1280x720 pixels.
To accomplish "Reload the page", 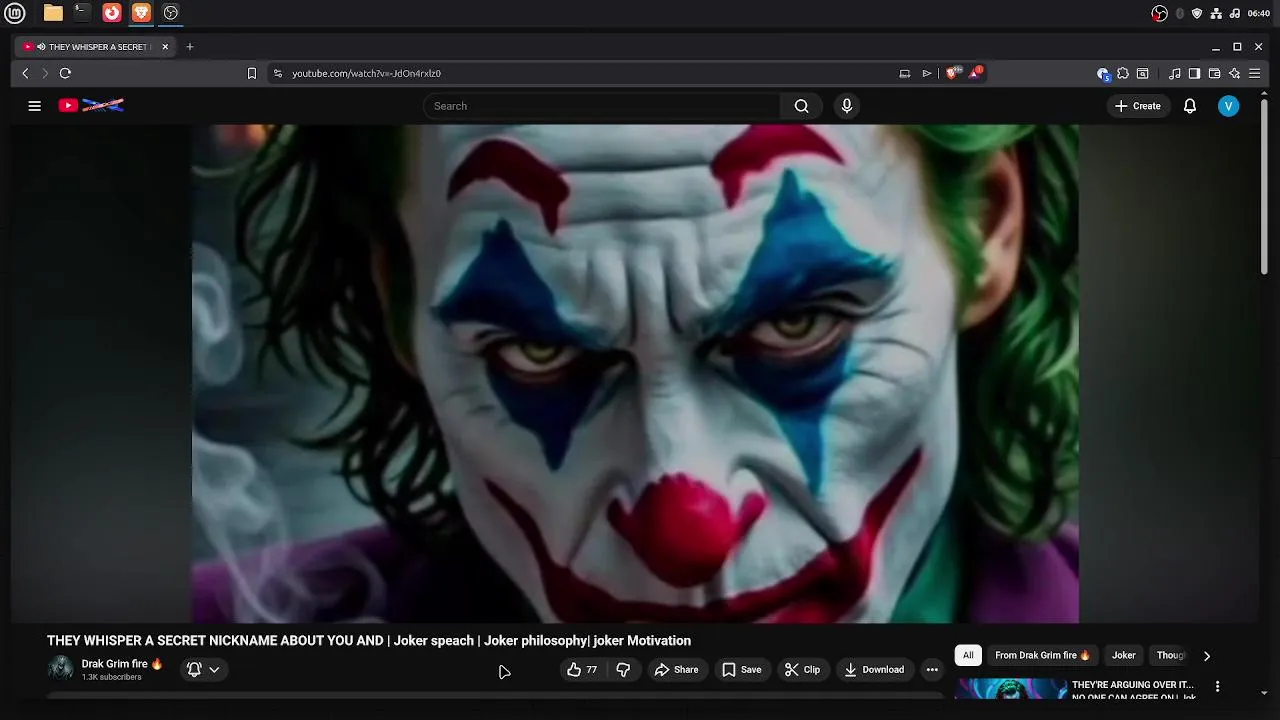I will click(65, 73).
